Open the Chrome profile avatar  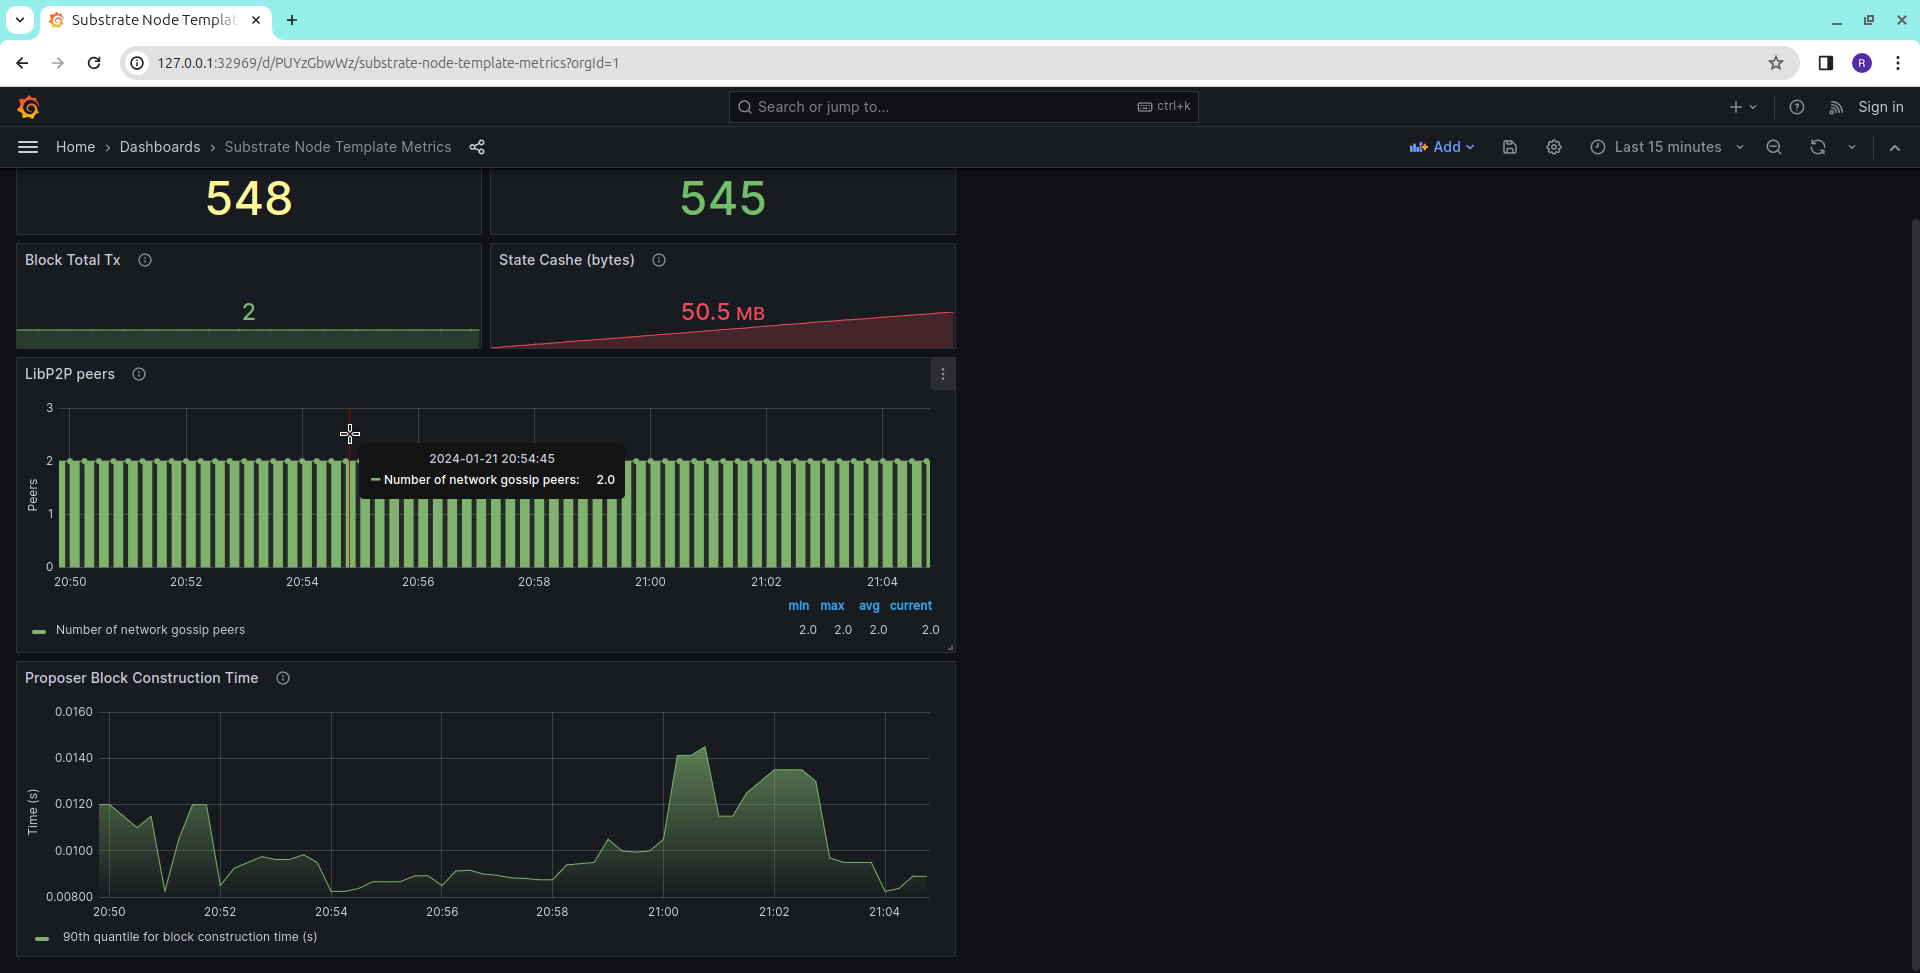click(x=1862, y=63)
